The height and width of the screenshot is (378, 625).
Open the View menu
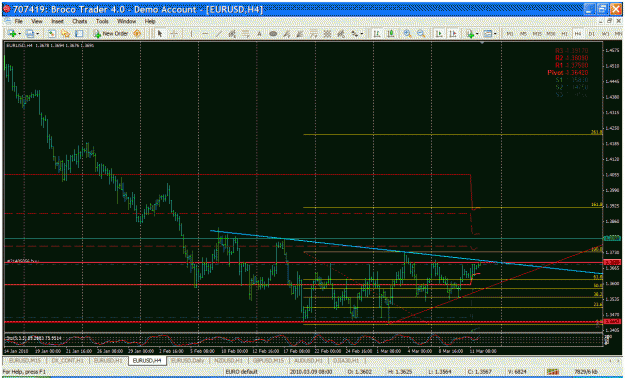37,21
